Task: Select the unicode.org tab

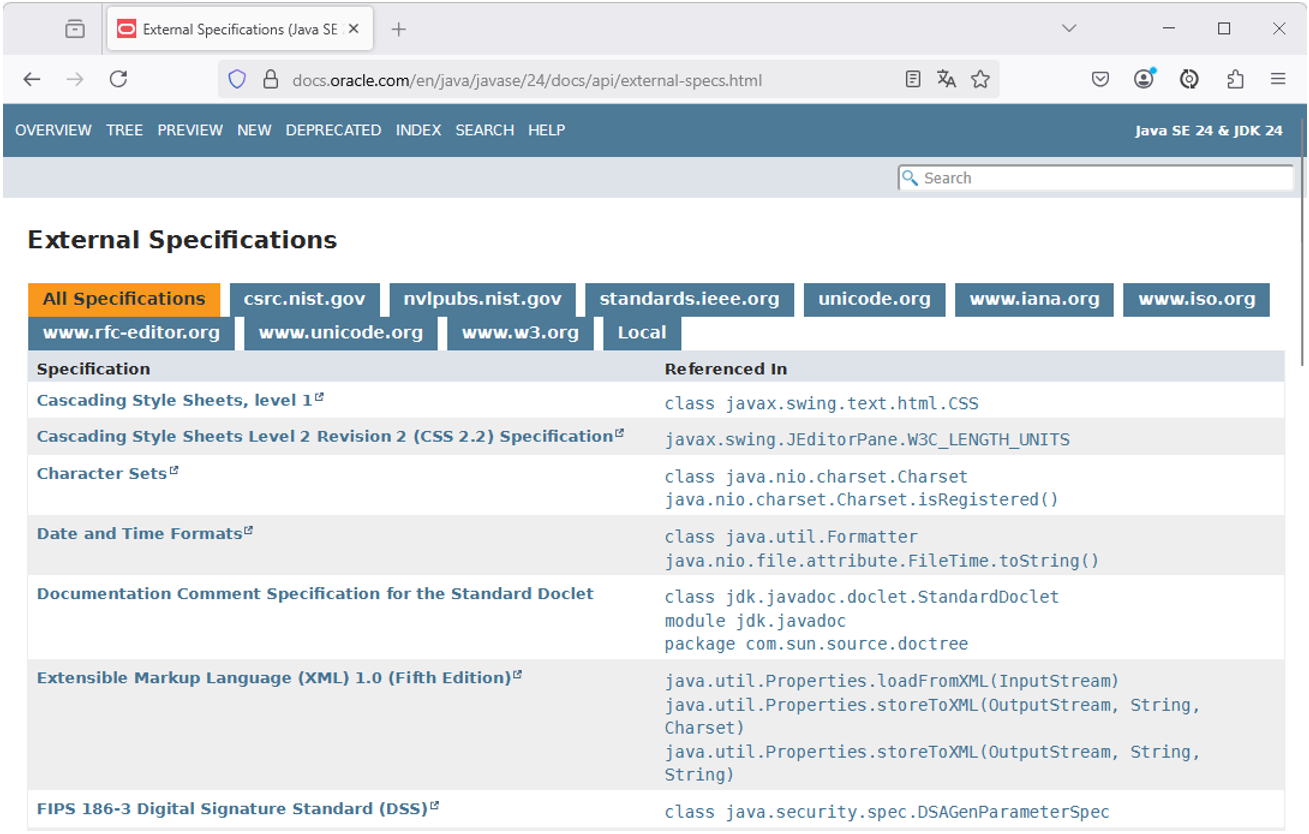Action: [x=874, y=299]
